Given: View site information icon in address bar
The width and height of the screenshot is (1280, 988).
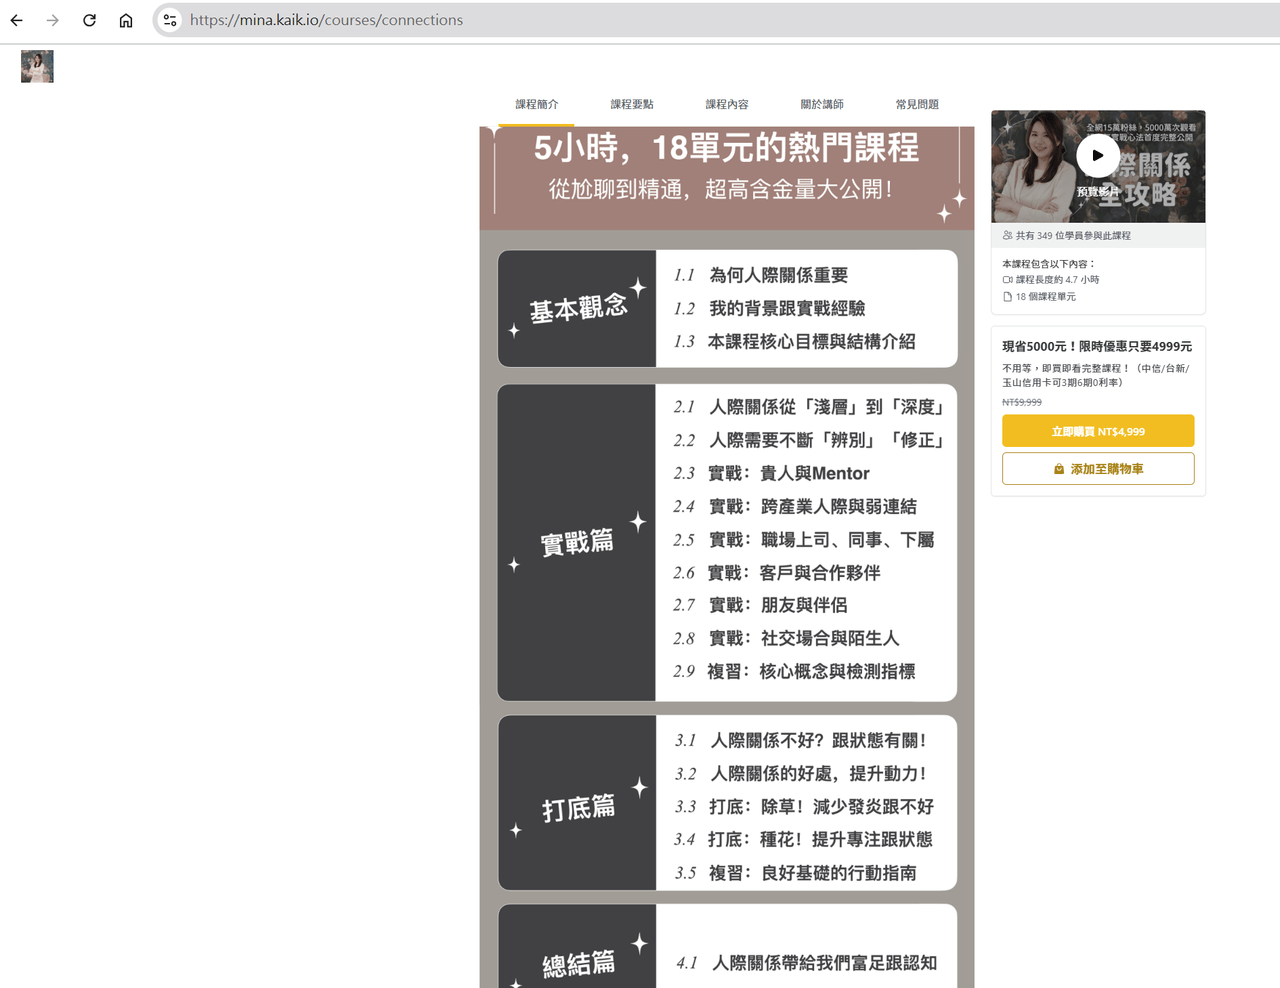Looking at the screenshot, I should pyautogui.click(x=170, y=20).
